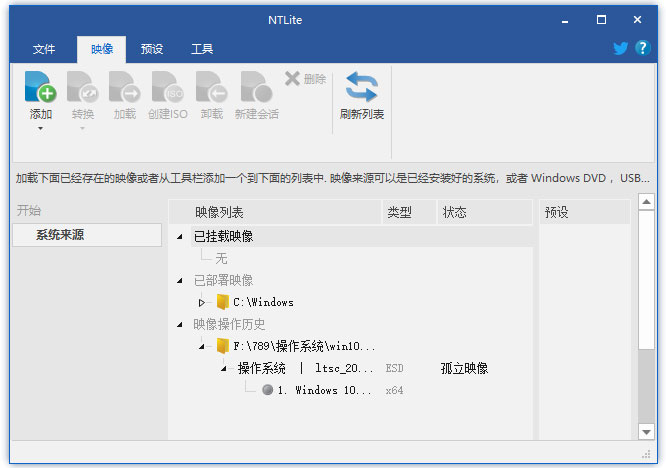Collapse the F:\789\操作系统 folder node
Screen dimensions: 666x468
(202, 347)
